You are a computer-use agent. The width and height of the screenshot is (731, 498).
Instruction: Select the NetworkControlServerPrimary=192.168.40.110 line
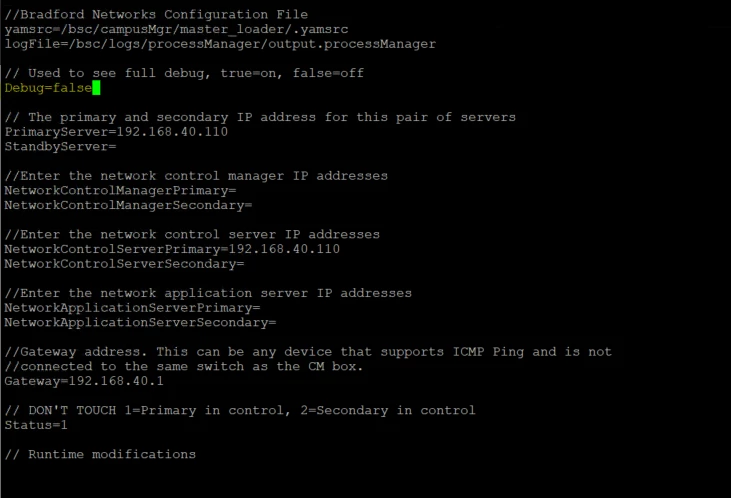[172, 249]
